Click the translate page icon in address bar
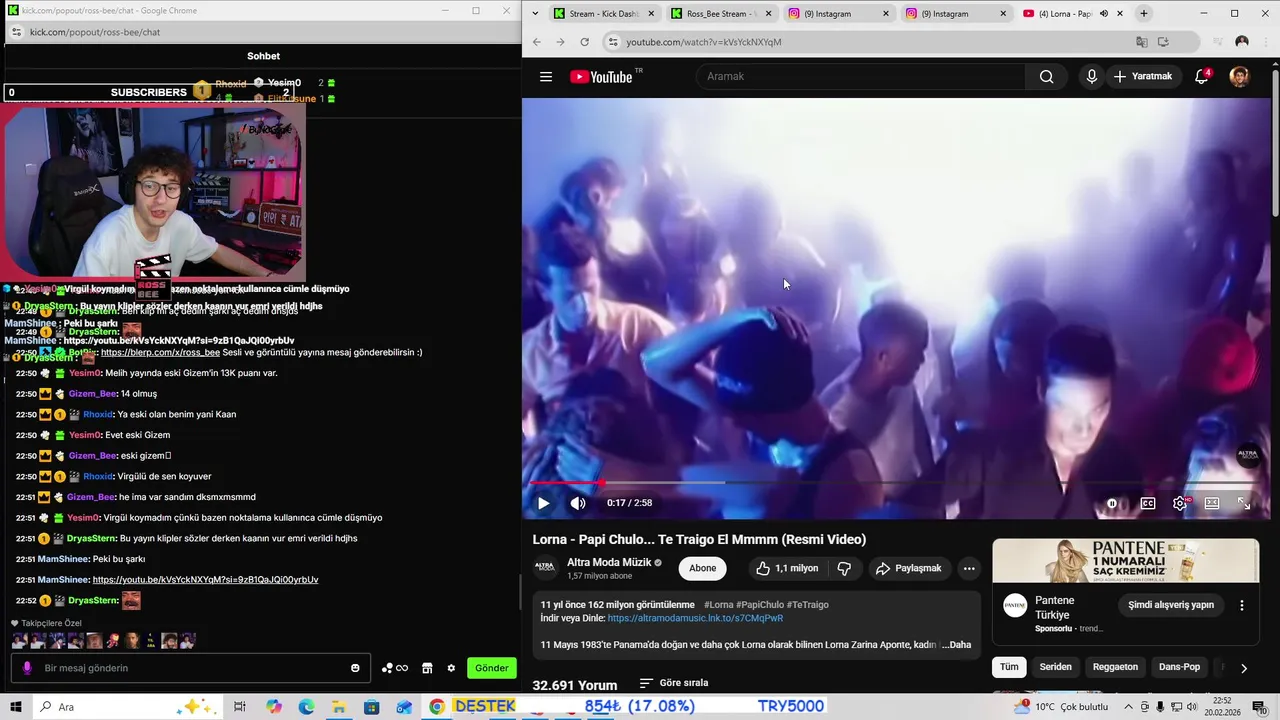 point(1141,42)
